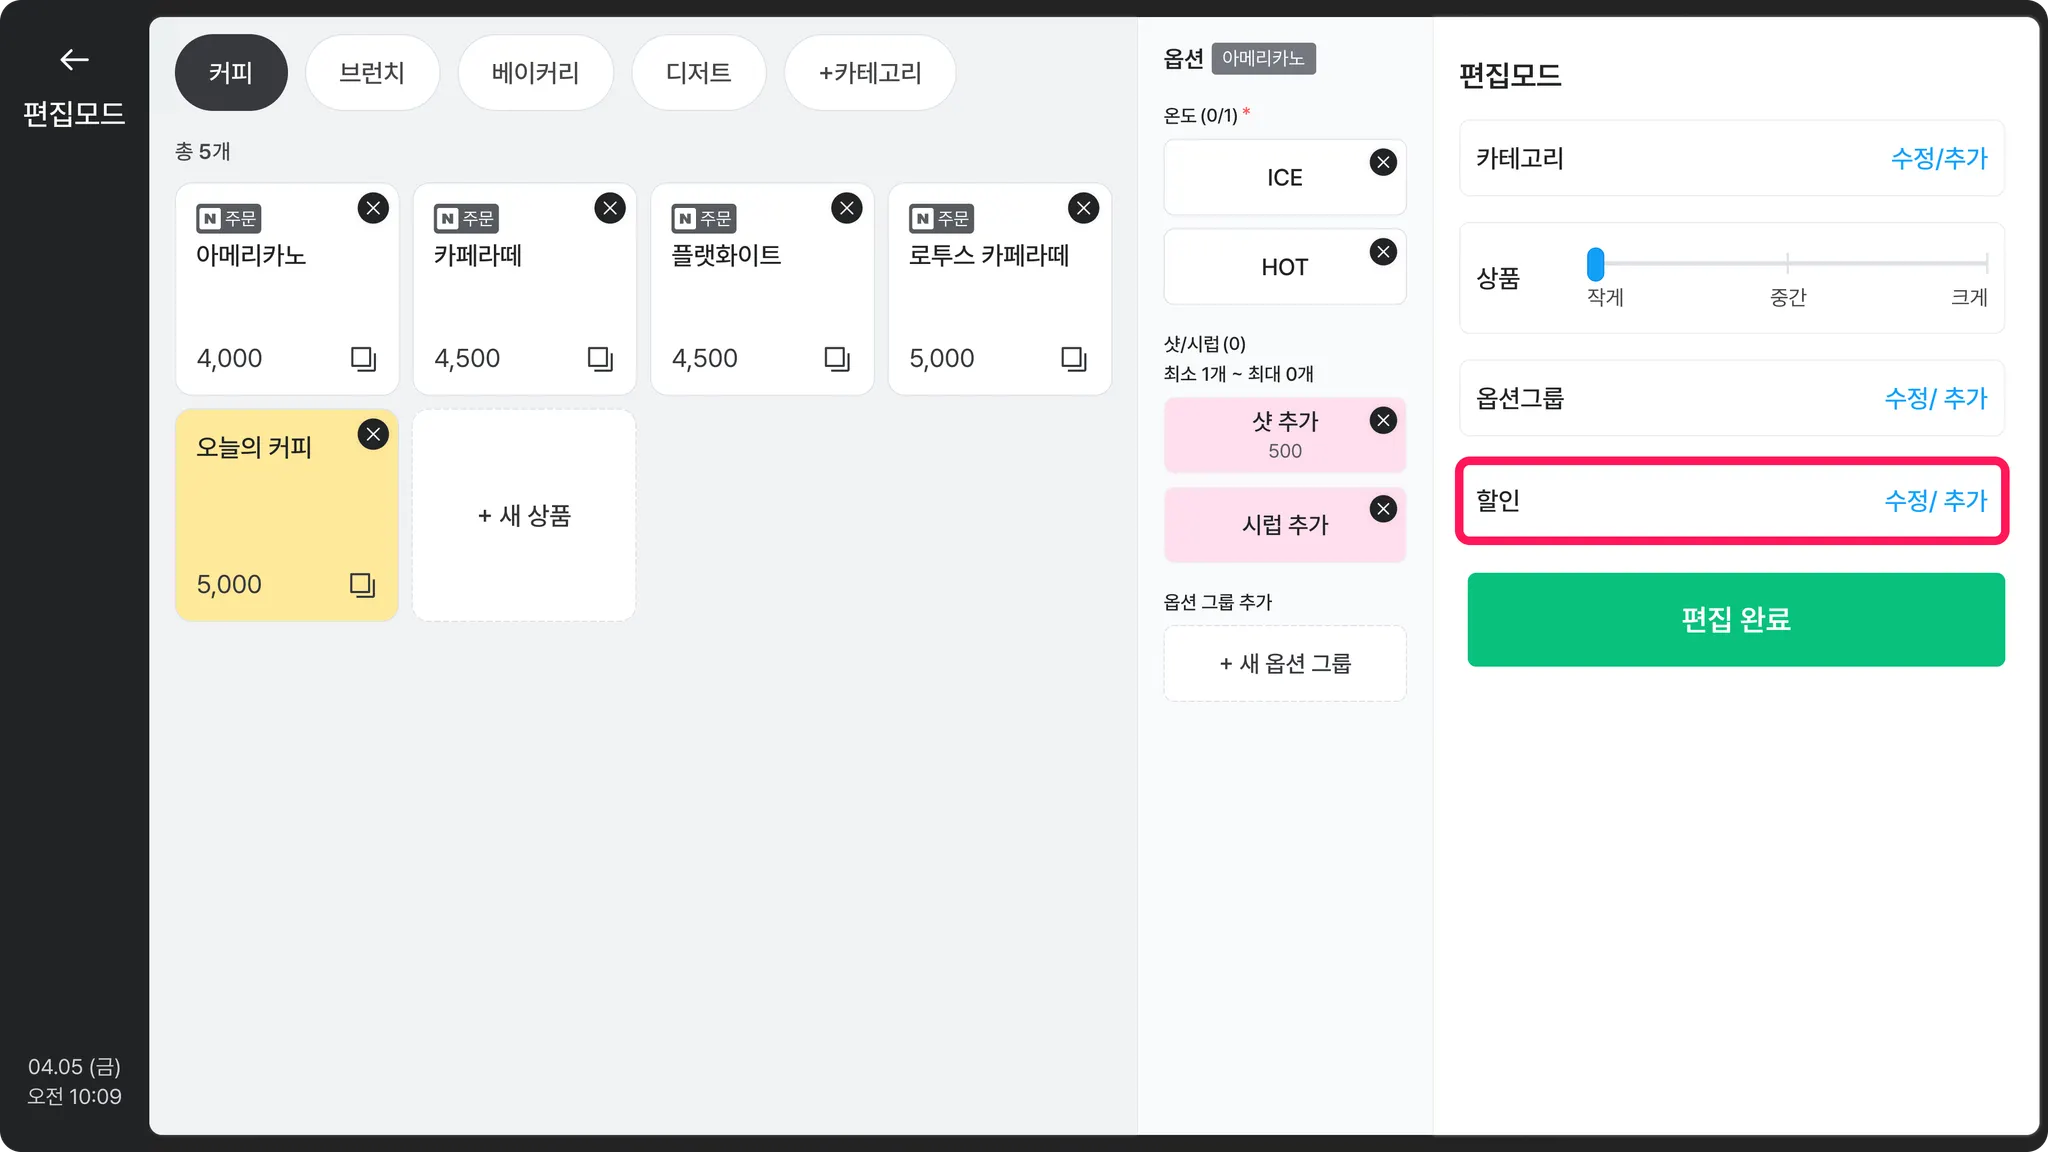Screen dimensions: 2048x1152
Task: Remove the 아메리카노 product card
Action: point(373,208)
